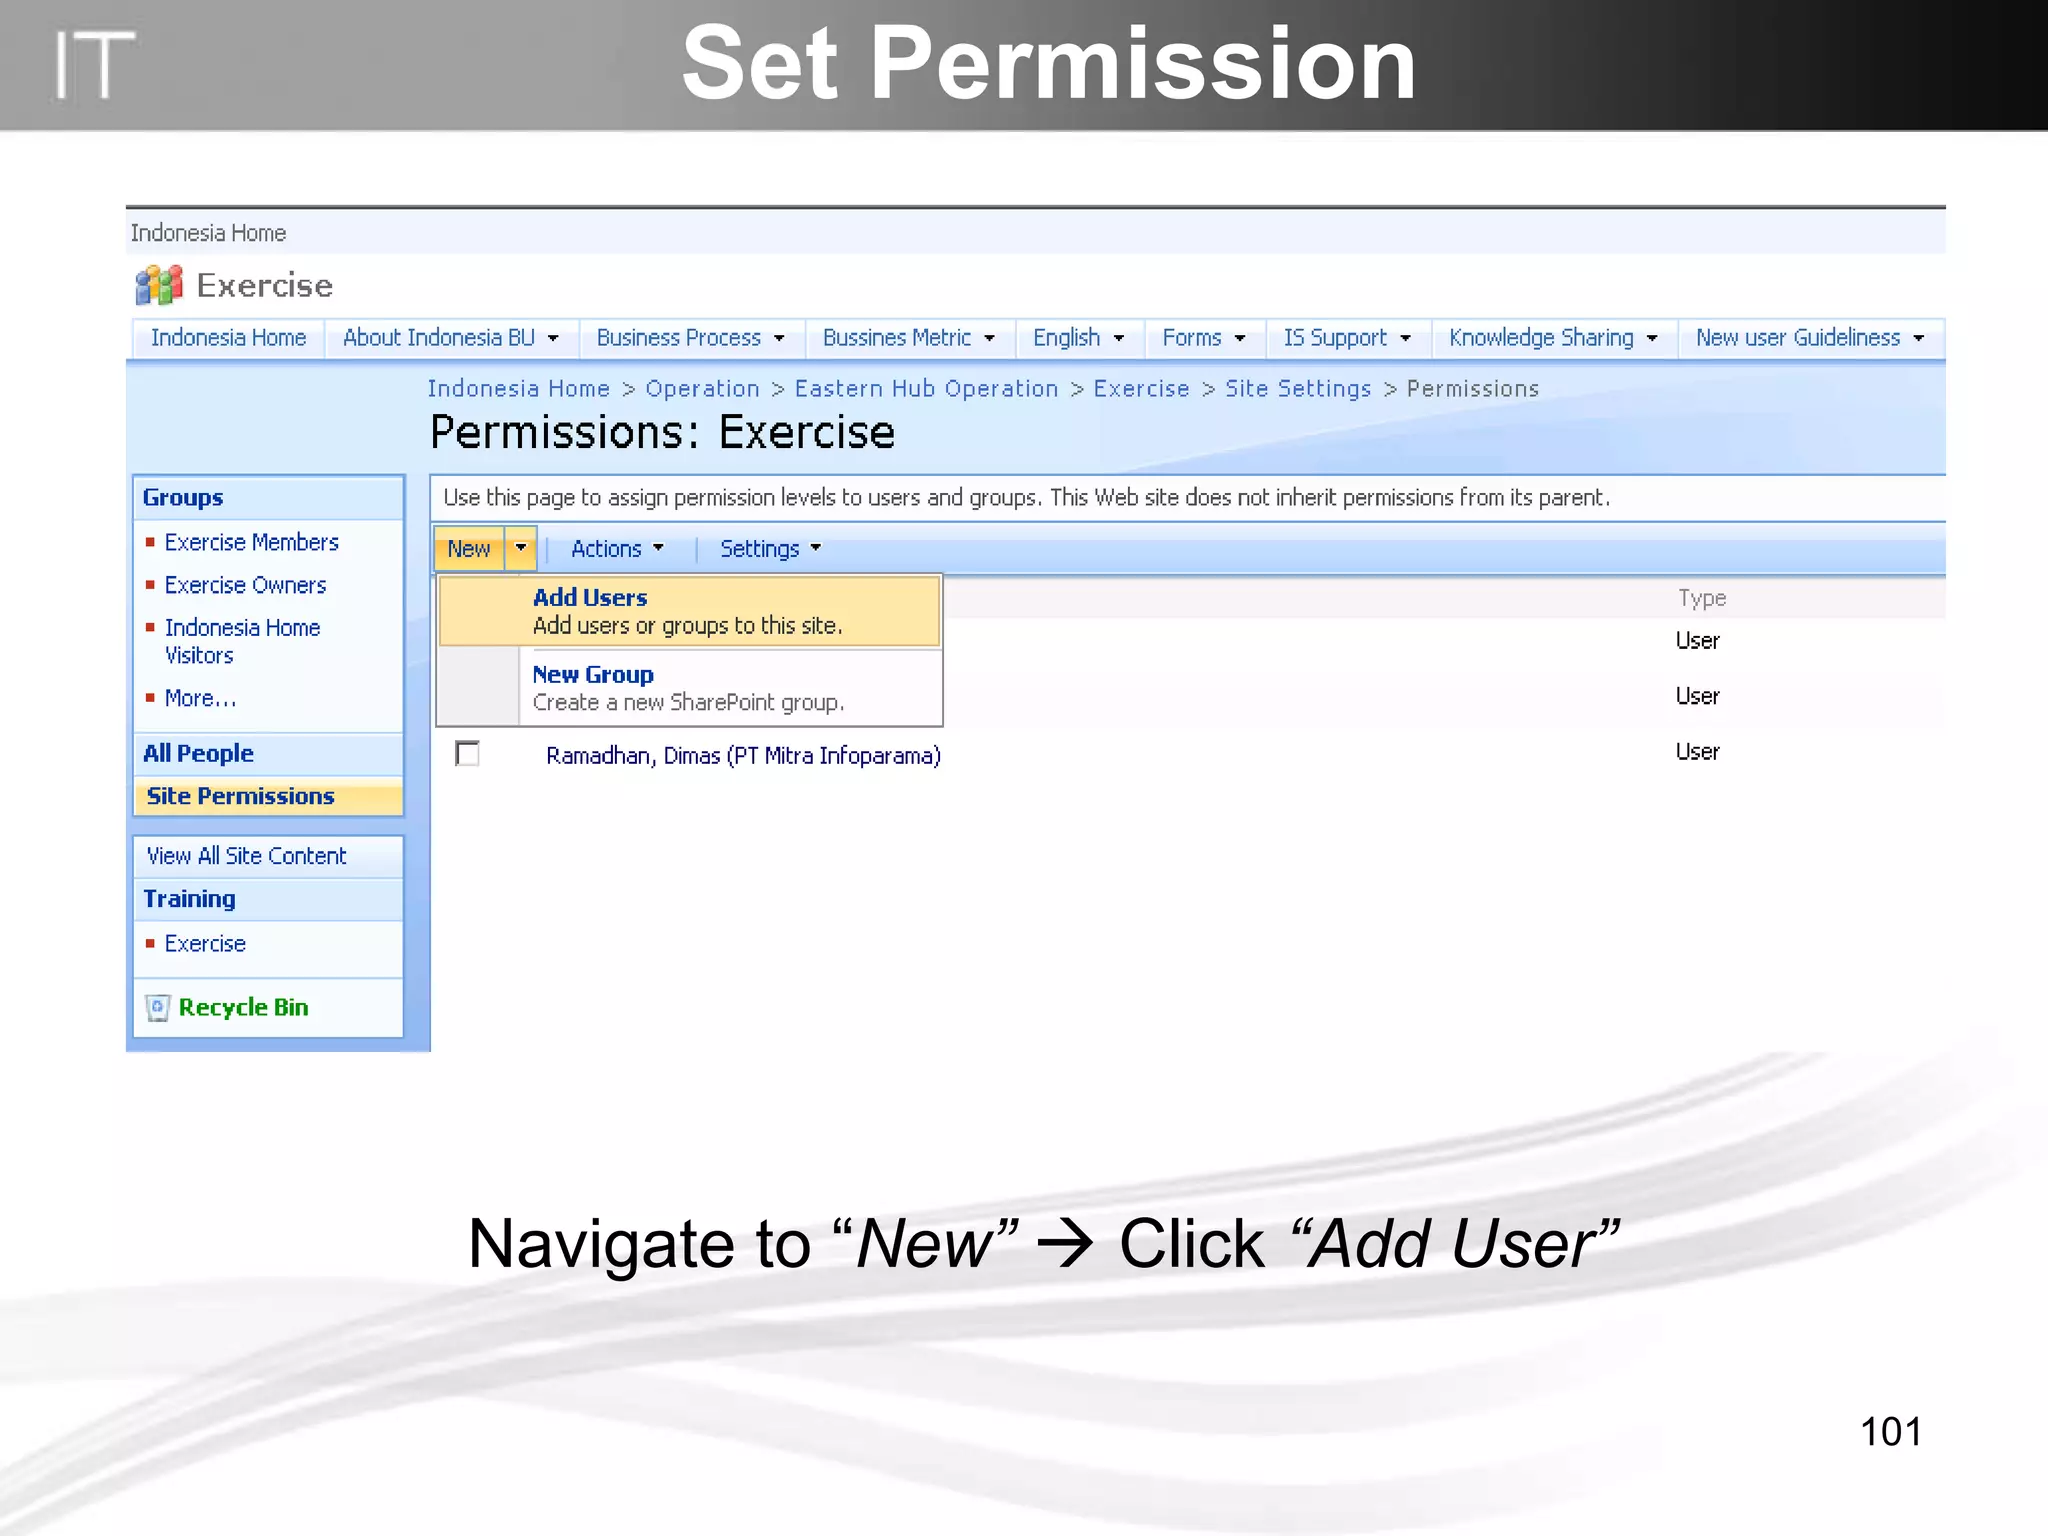Click the Exercise site title
Screen dimensions: 2048x1536
(x=264, y=286)
